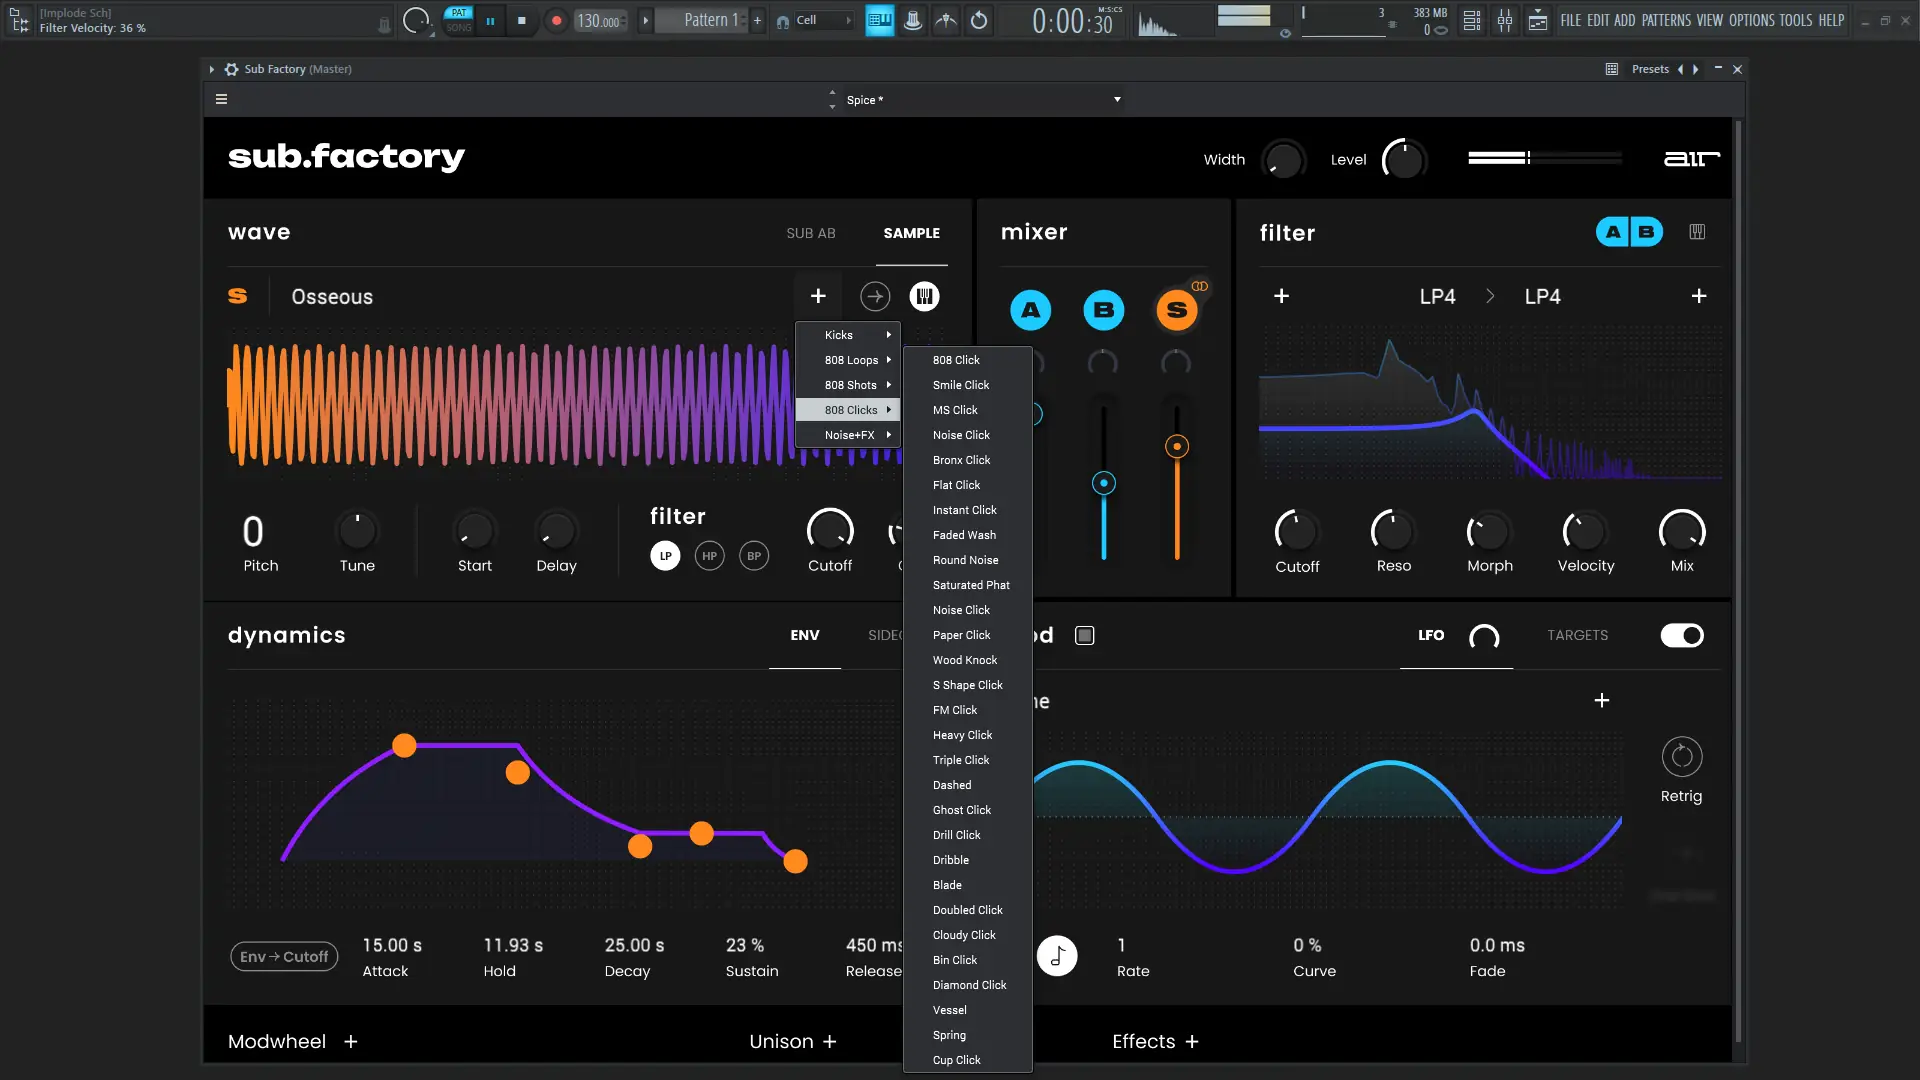
Task: Click the orange S mixer fader handle
Action: (1177, 447)
